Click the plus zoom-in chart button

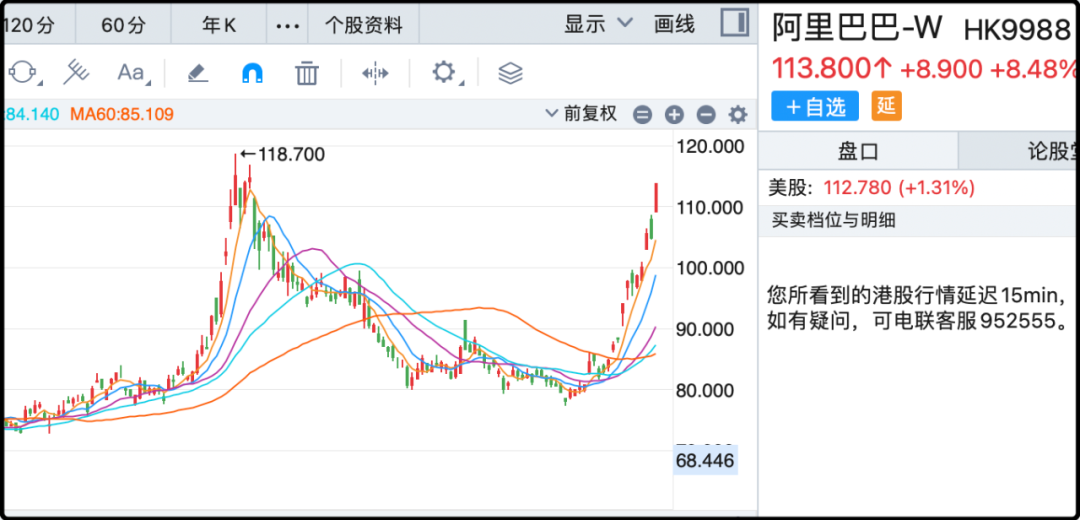674,115
